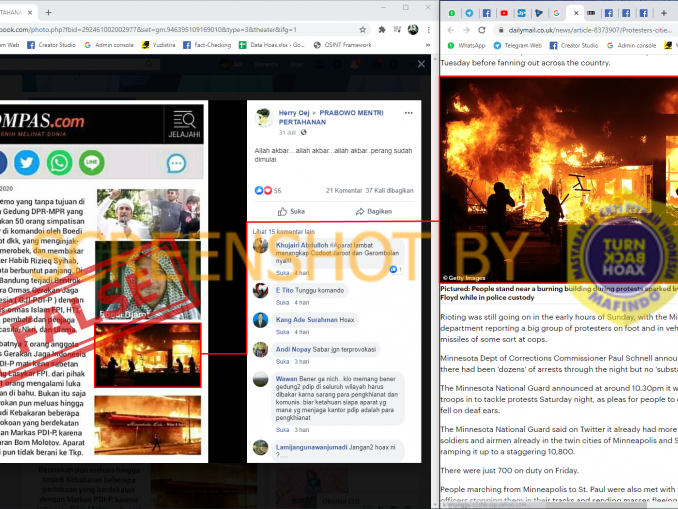The image size is (678, 509).
Task: Open Telegram Web bookmark in right window
Action: click(518, 45)
